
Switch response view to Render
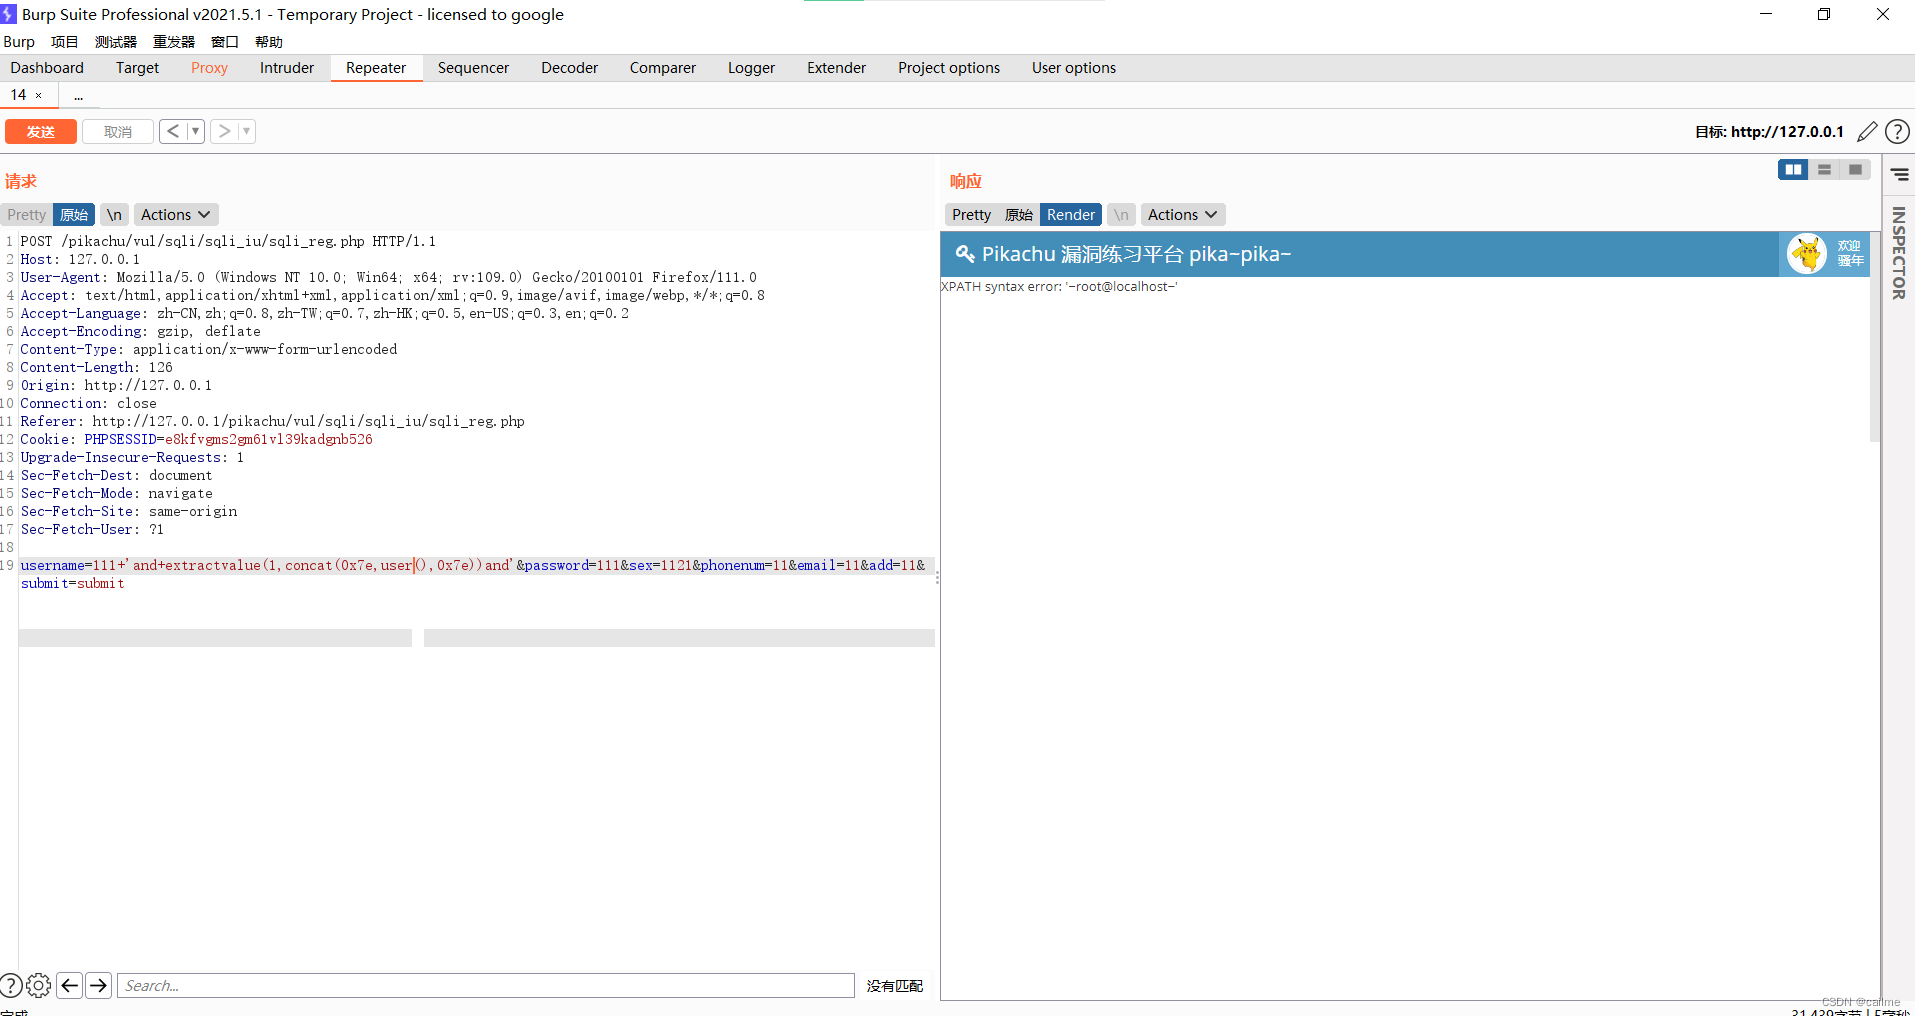pyautogui.click(x=1071, y=215)
